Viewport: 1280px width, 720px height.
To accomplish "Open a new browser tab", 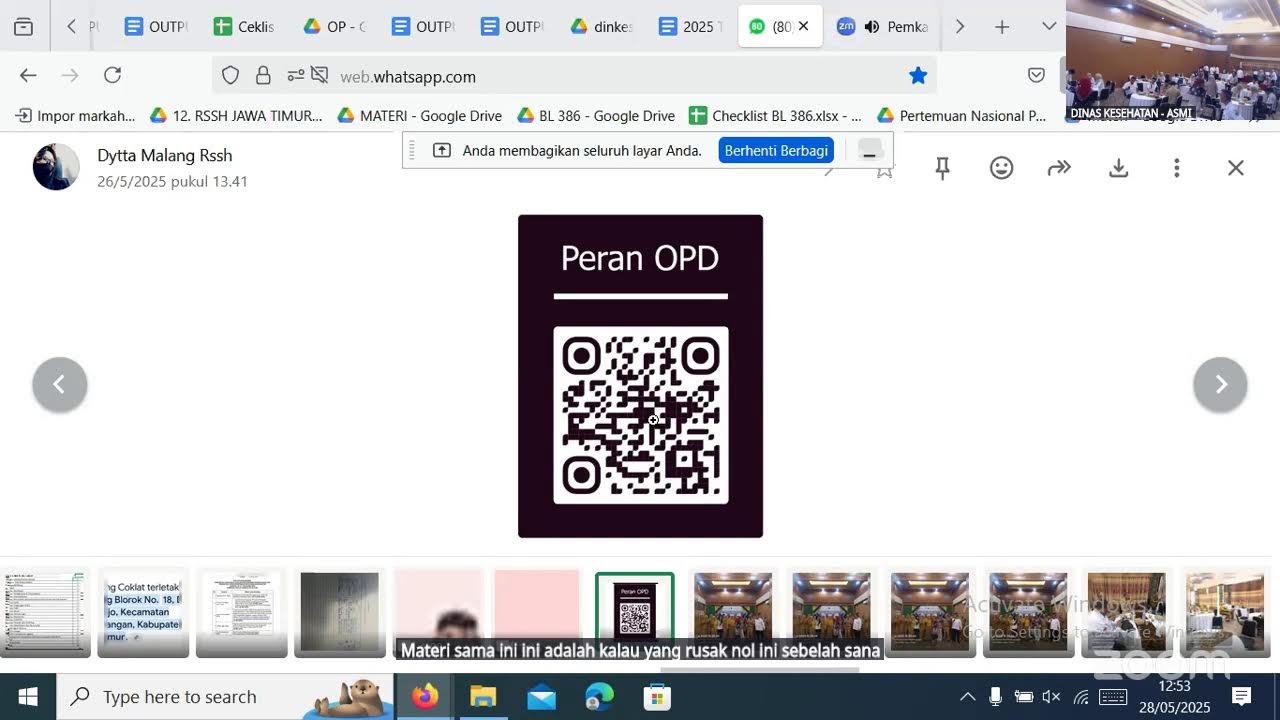I will tap(1002, 27).
